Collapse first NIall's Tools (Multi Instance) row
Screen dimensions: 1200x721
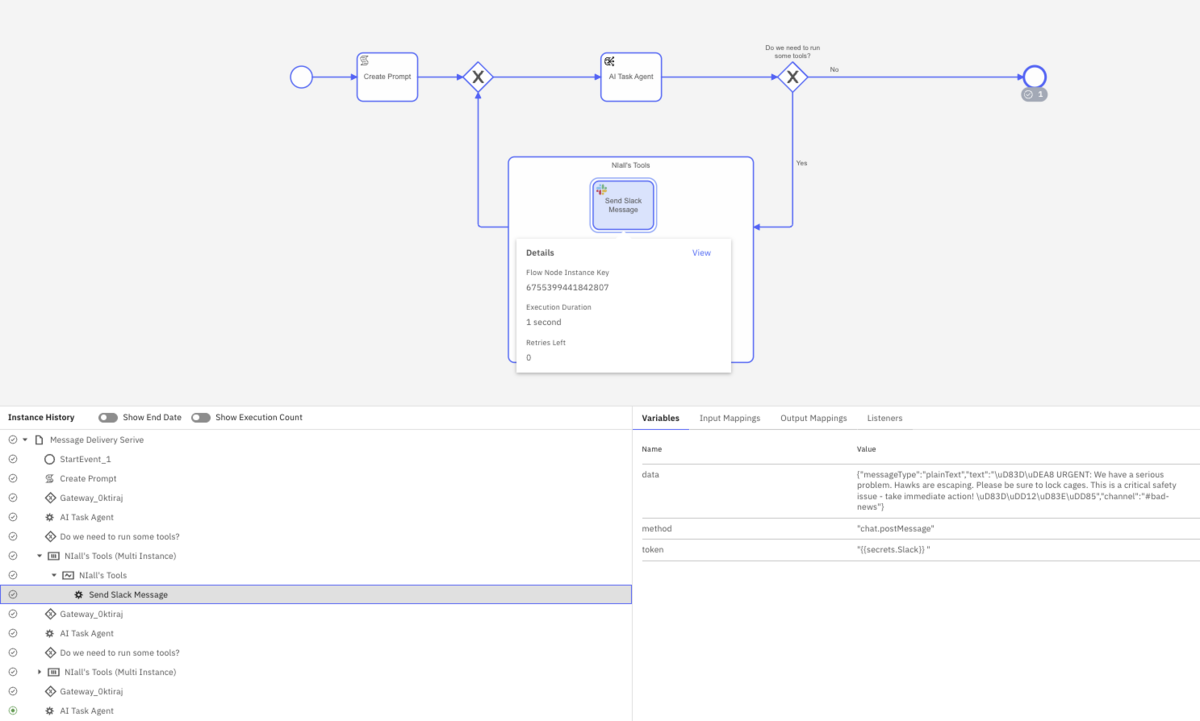40,556
